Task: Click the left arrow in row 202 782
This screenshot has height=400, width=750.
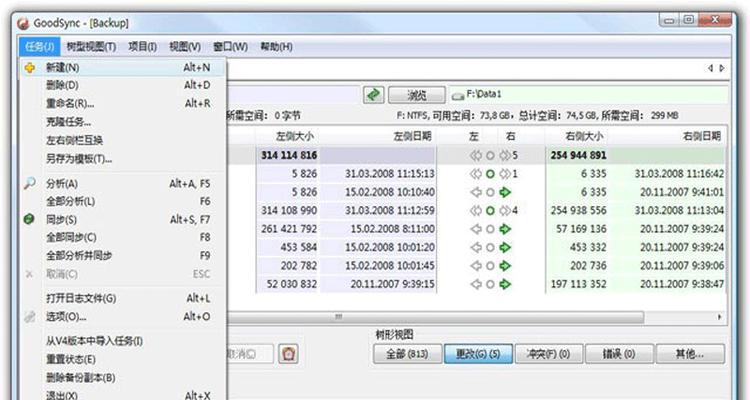Action: click(476, 266)
